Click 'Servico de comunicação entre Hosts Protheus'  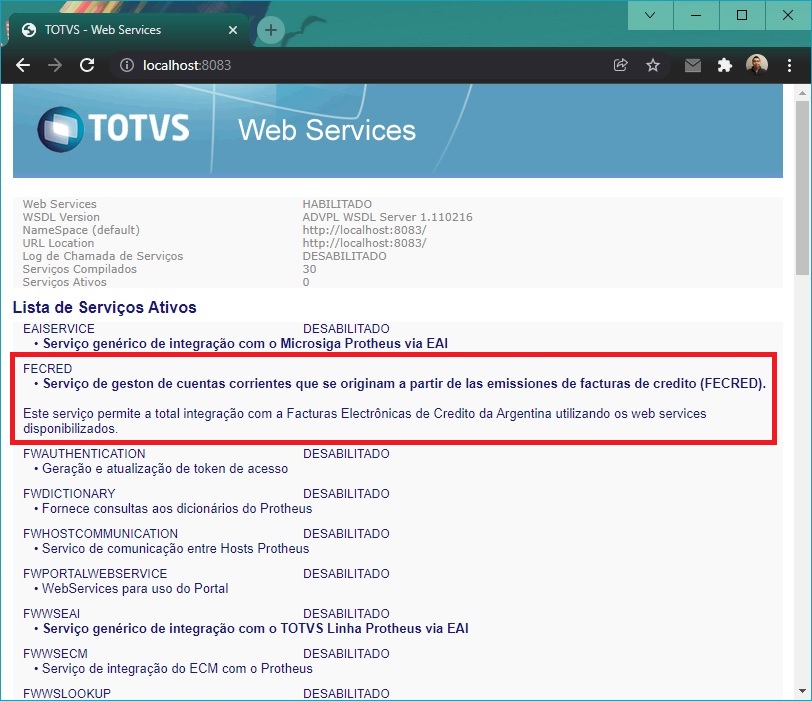pyautogui.click(x=176, y=548)
